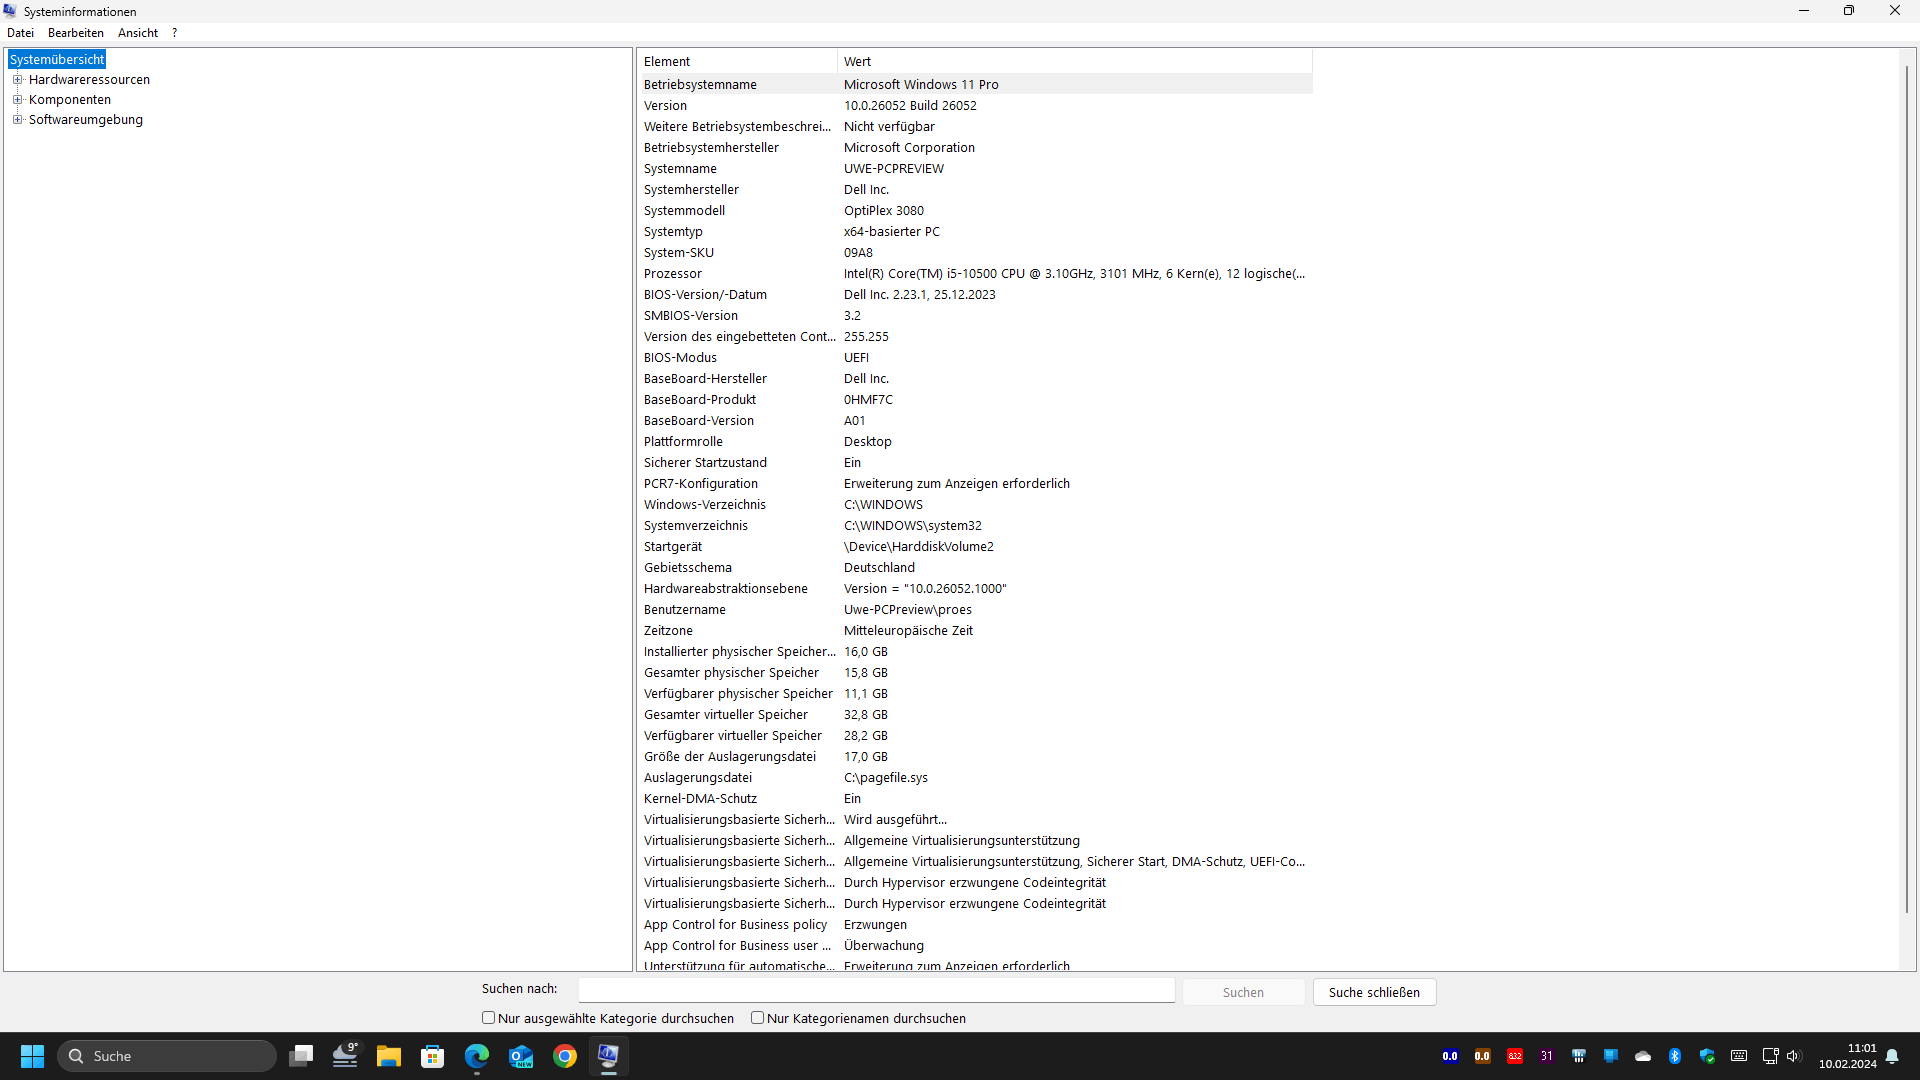Select the BIOS-Modus row
Viewport: 1920px width, 1080px height.
click(975, 358)
